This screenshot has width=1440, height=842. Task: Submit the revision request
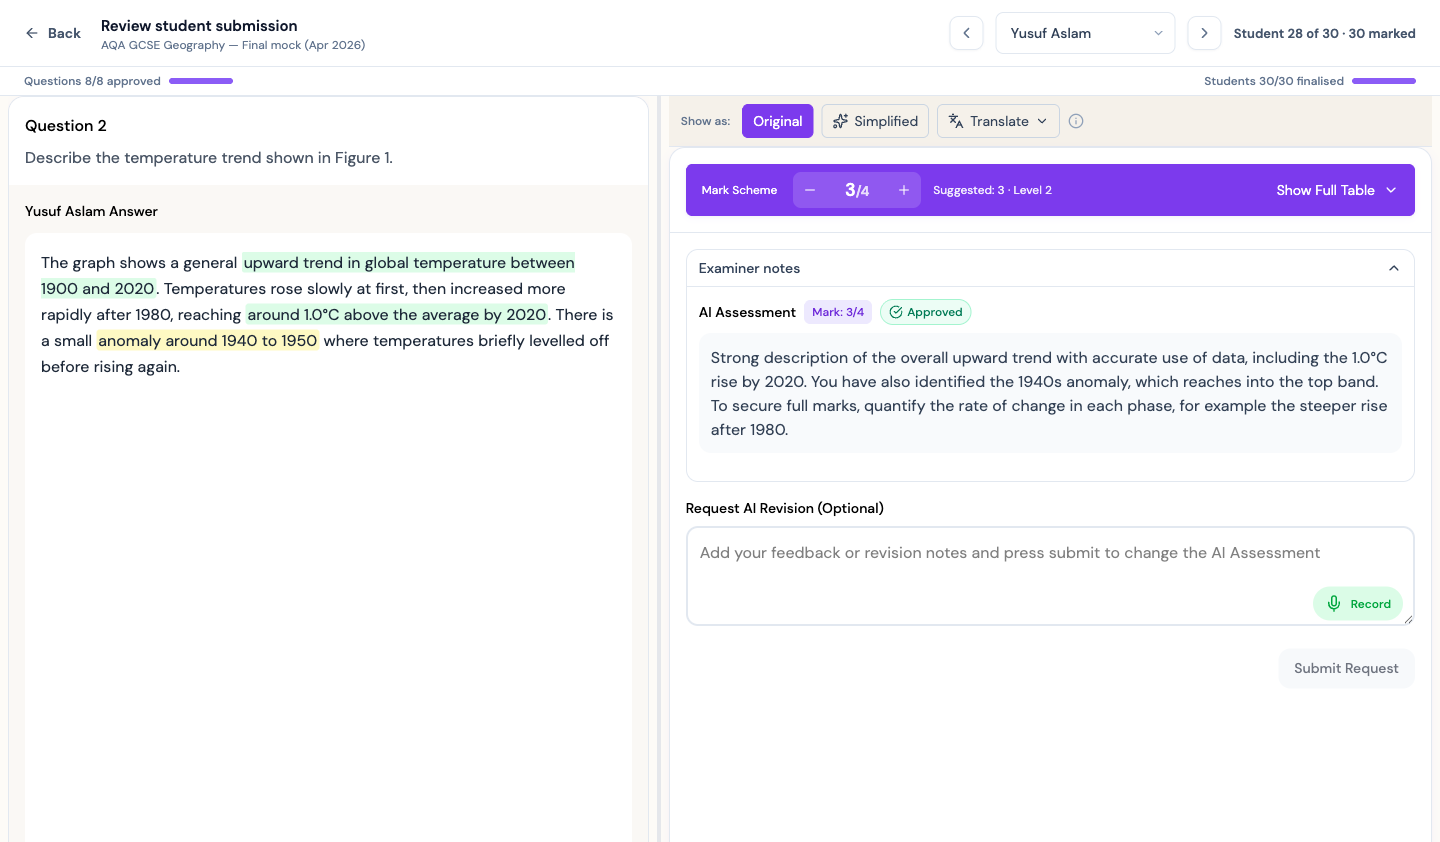tap(1346, 668)
